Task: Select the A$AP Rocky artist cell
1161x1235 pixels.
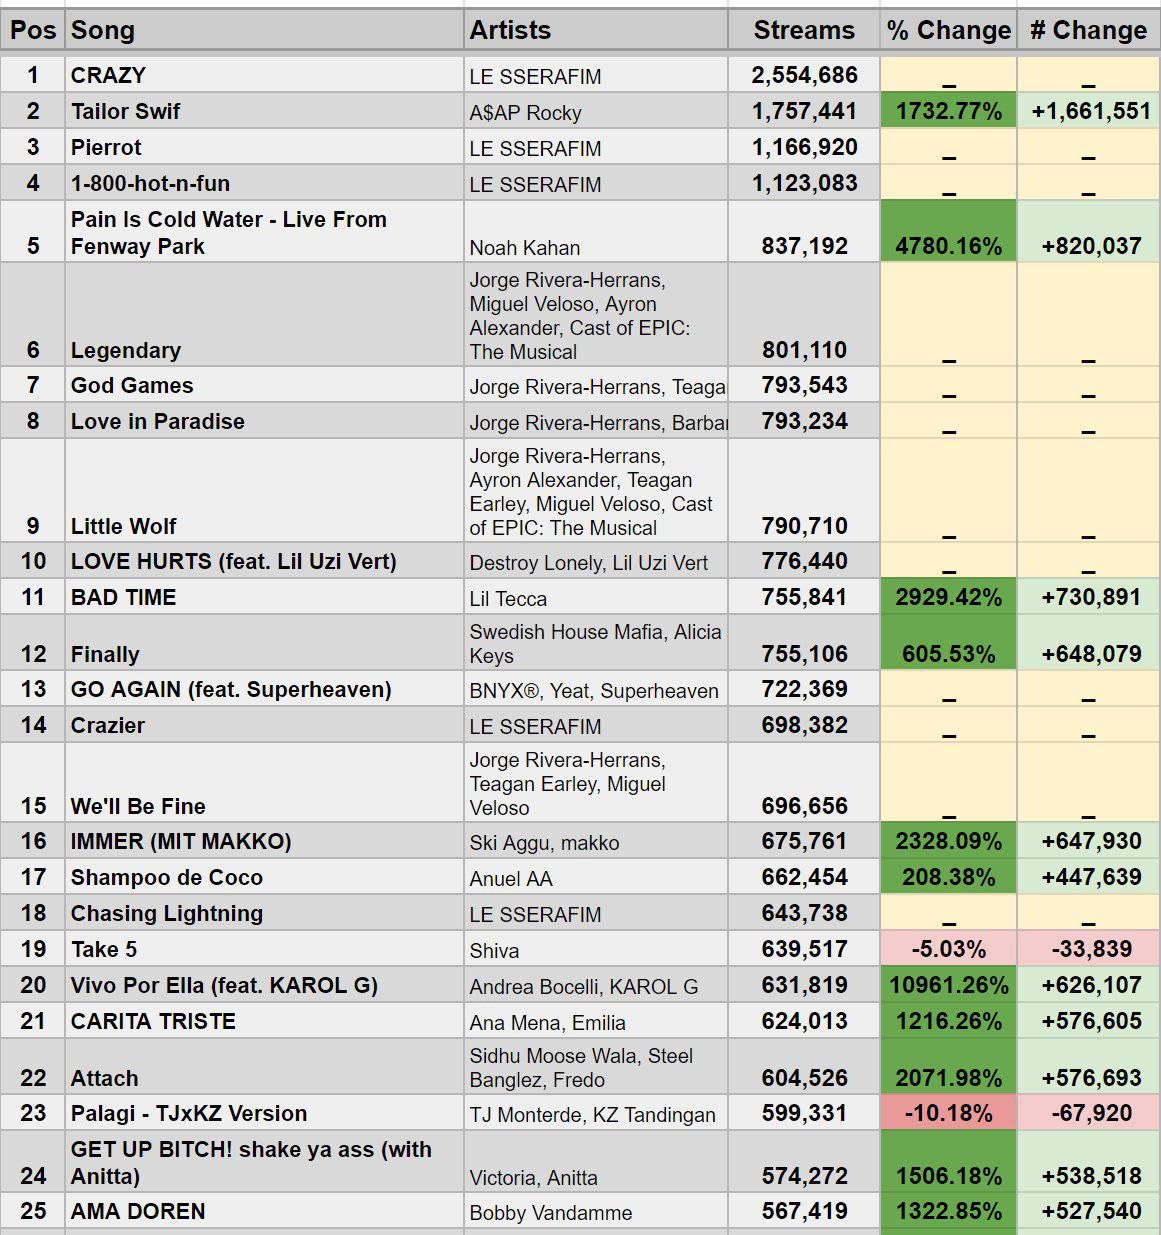Action: click(595, 111)
